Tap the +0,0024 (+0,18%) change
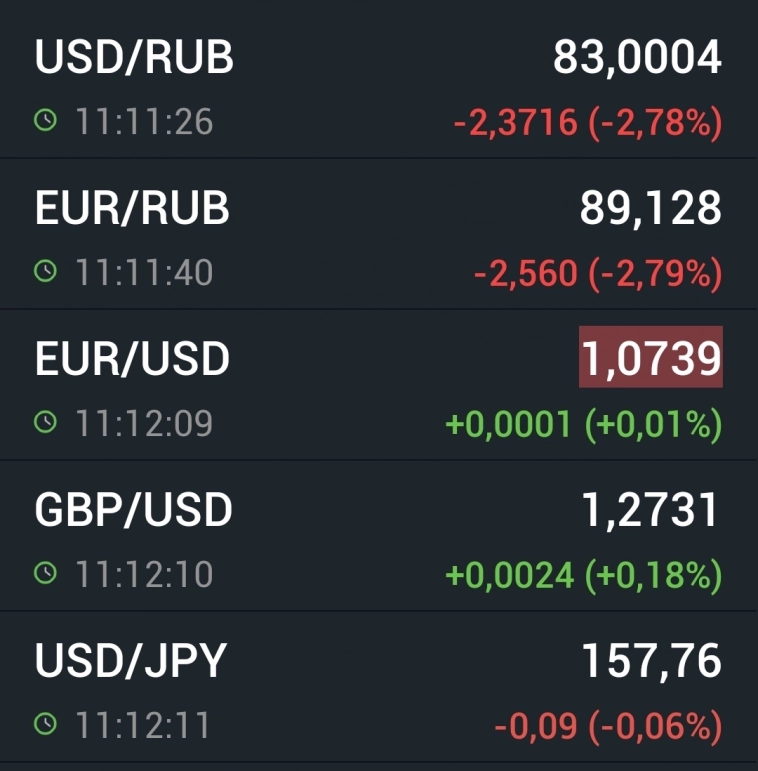Image resolution: width=758 pixels, height=771 pixels. tap(583, 576)
